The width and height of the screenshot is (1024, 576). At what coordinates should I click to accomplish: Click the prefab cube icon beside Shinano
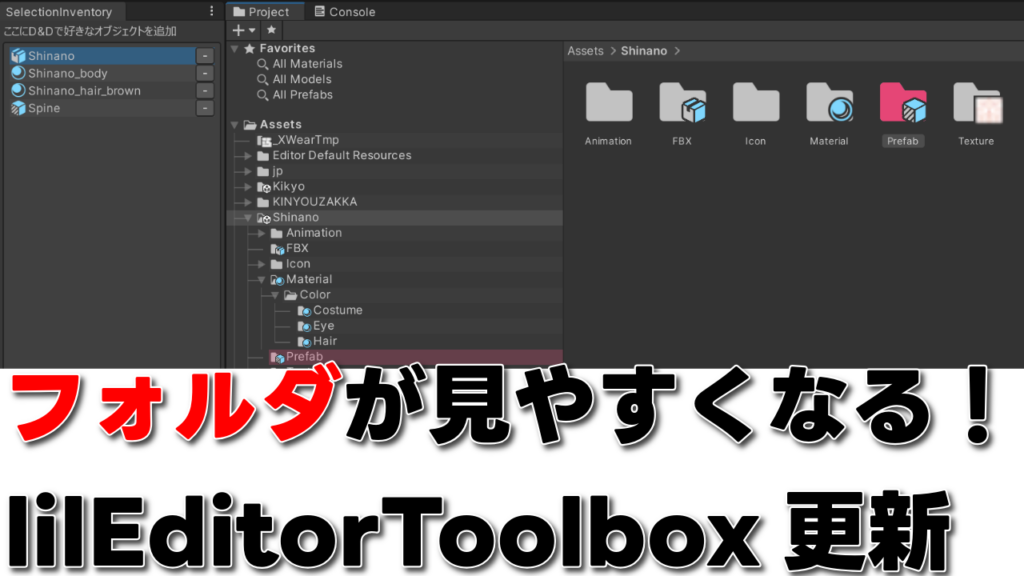click(18, 55)
